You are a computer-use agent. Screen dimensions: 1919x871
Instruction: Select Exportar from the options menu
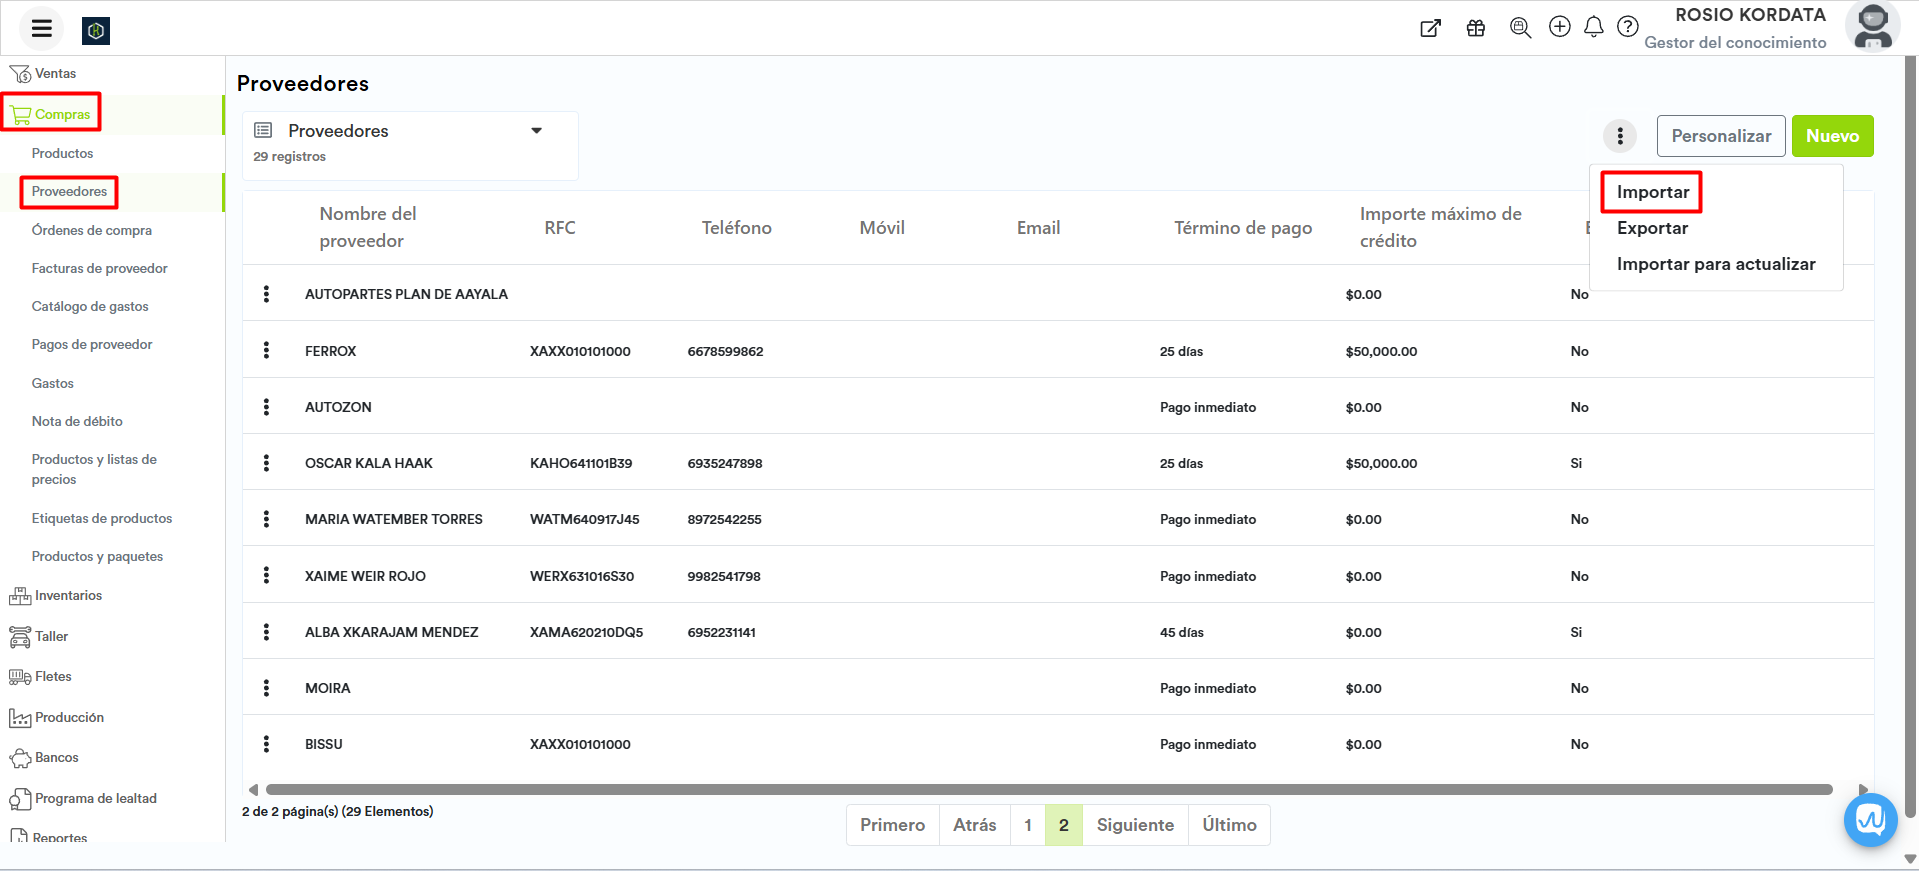point(1652,228)
